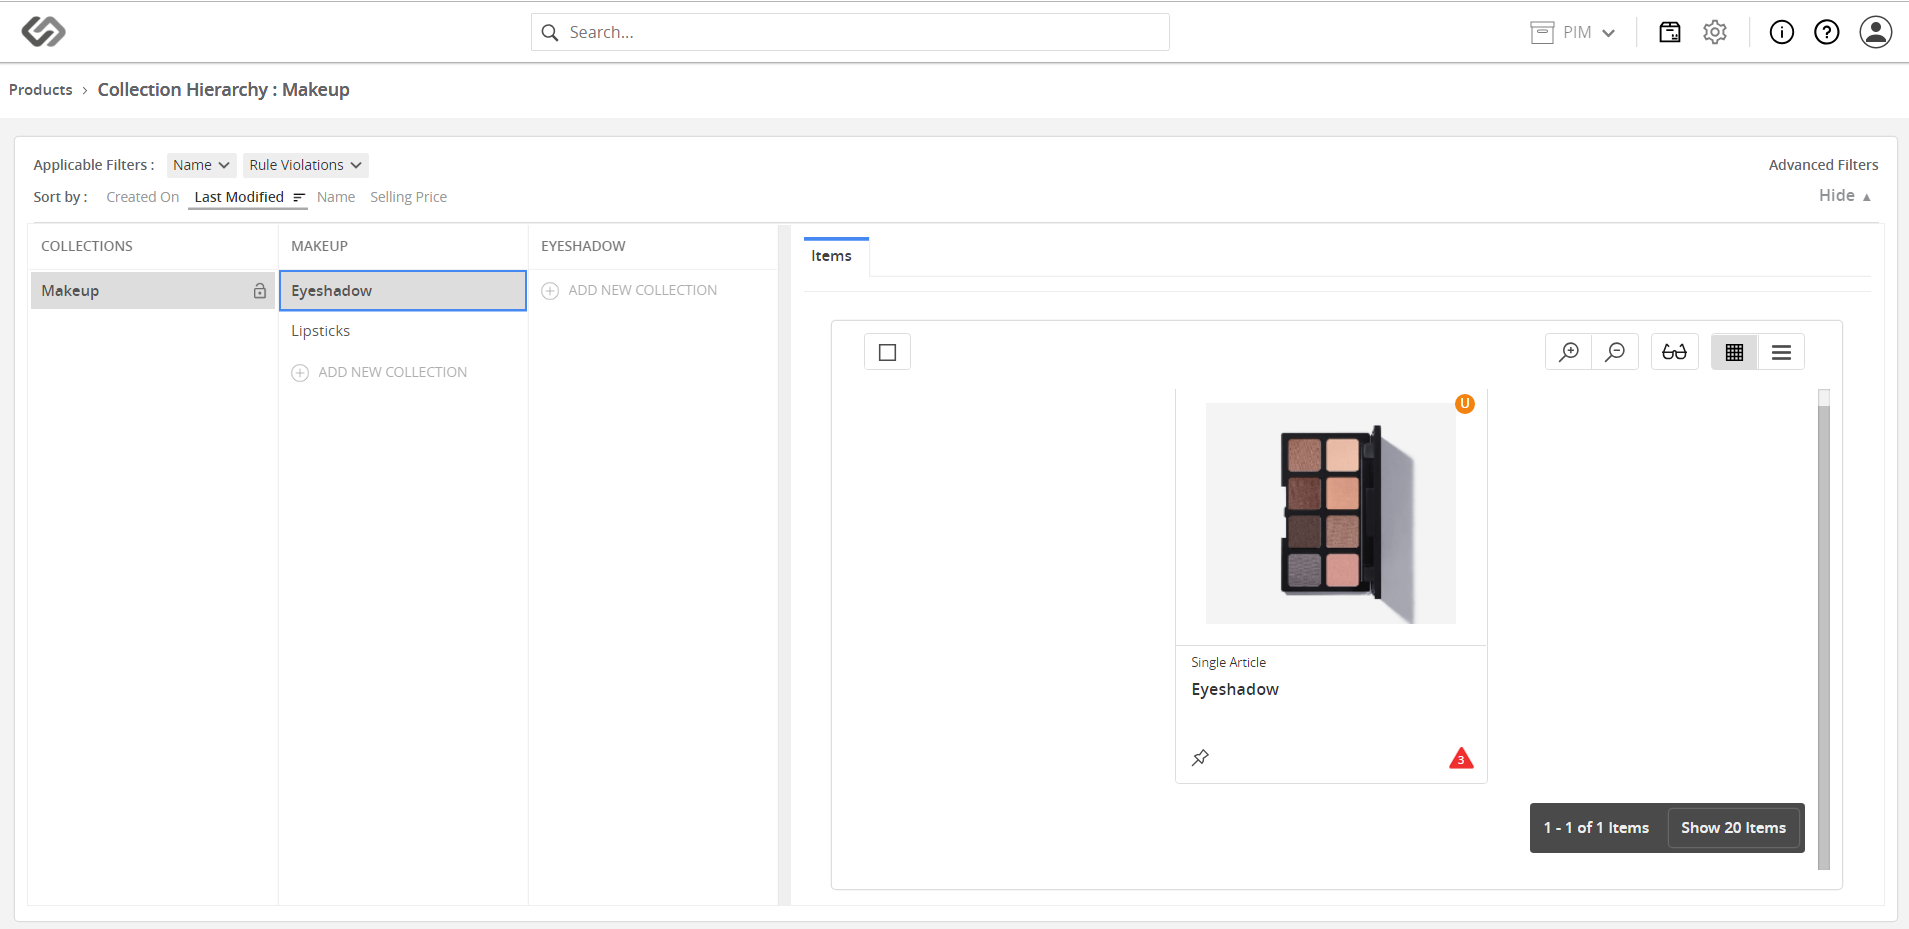This screenshot has height=929, width=1909.
Task: Click the zoom in magnifier icon
Action: (x=1569, y=352)
